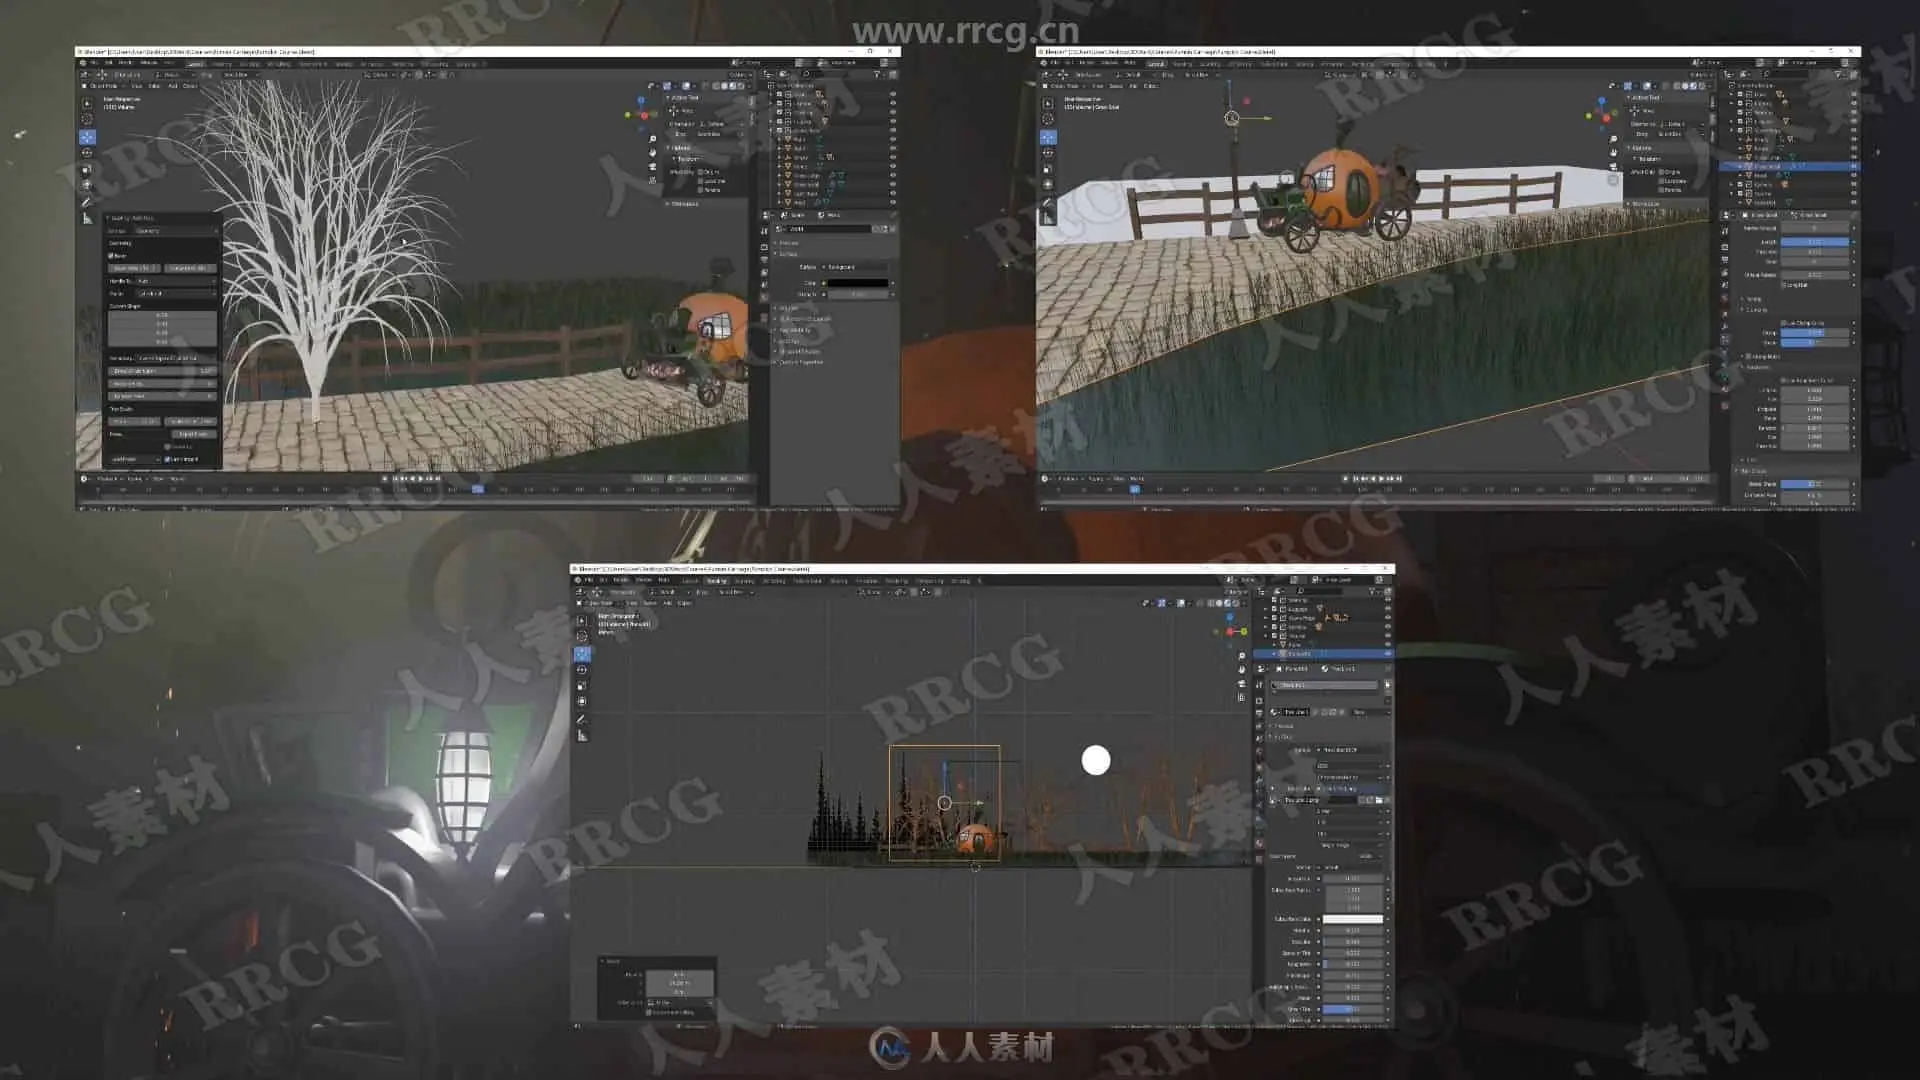The image size is (1920, 1080).
Task: Enable Parents checkbox in top-right window Options
Action: click(x=1662, y=190)
